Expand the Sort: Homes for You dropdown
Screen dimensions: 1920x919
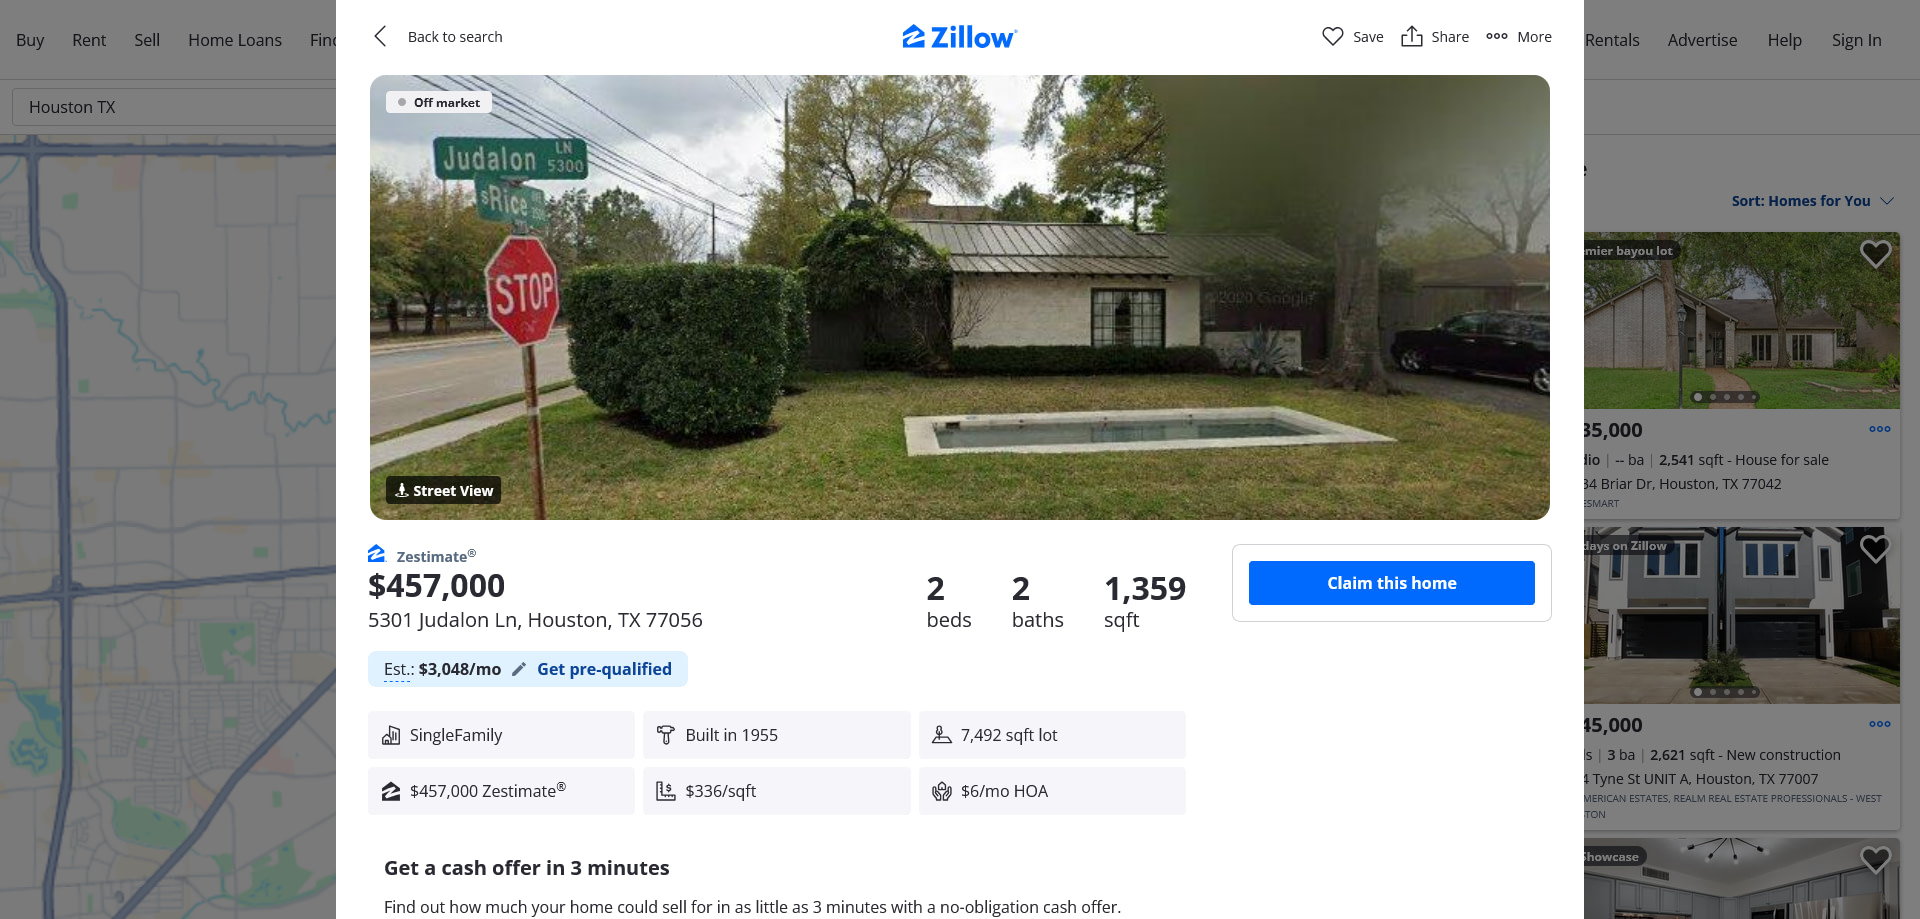[x=1813, y=201]
